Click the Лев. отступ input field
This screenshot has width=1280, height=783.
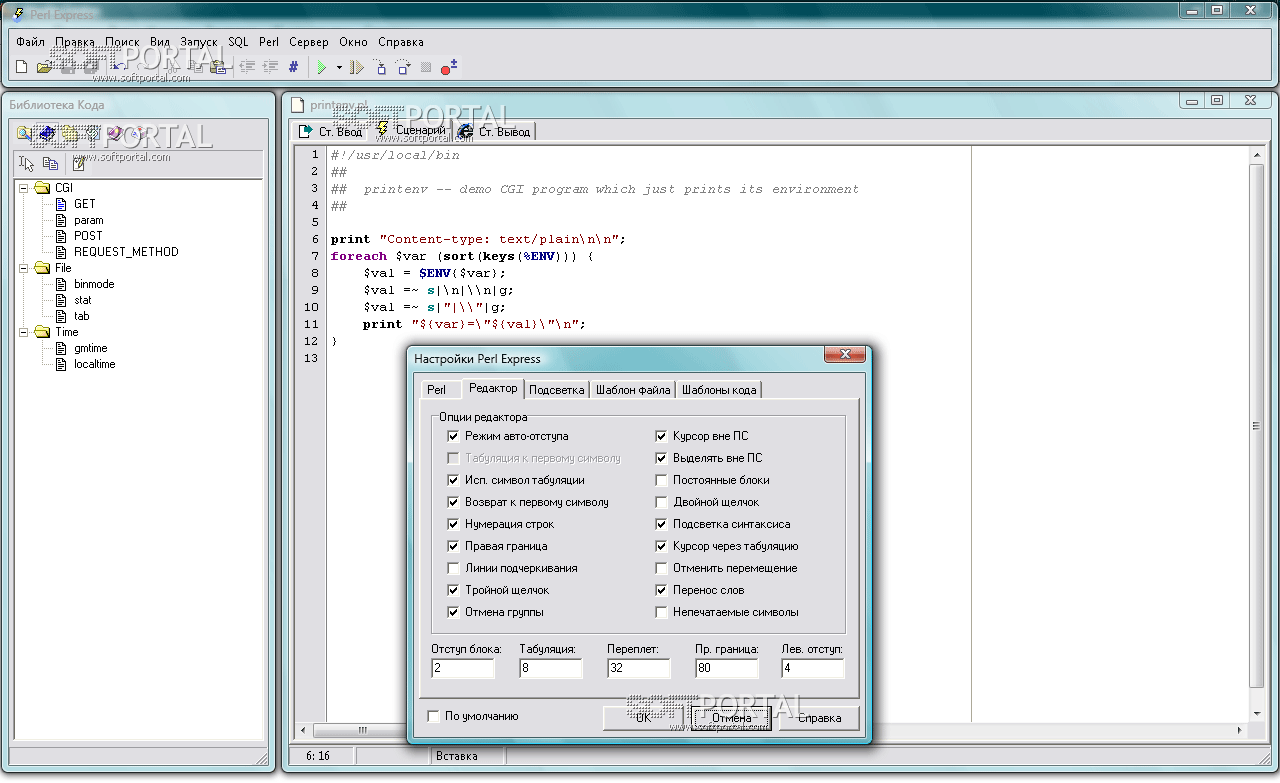(x=813, y=668)
